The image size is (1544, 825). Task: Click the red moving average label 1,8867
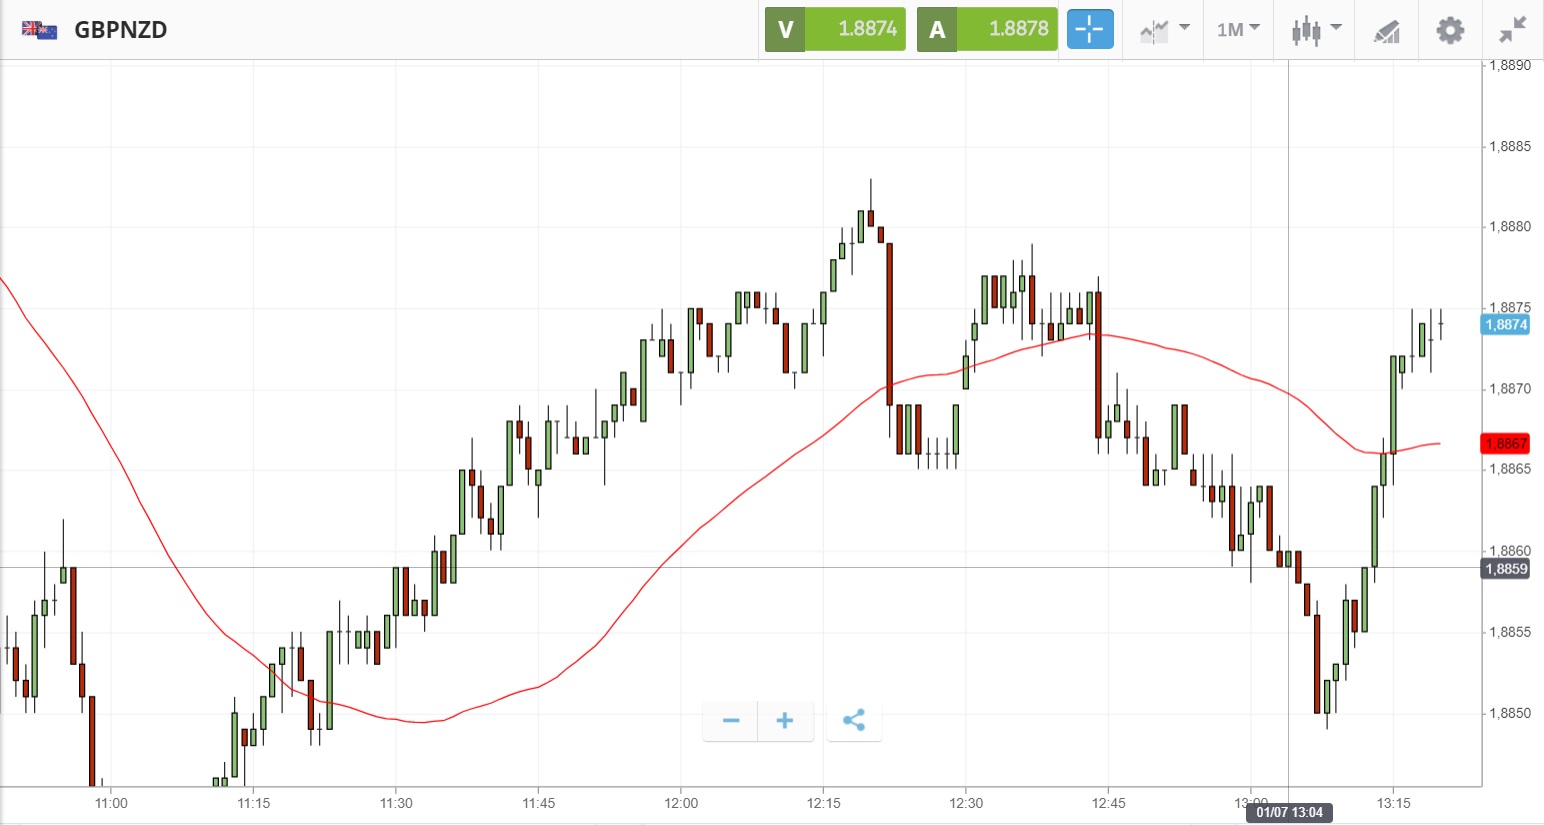[x=1505, y=443]
